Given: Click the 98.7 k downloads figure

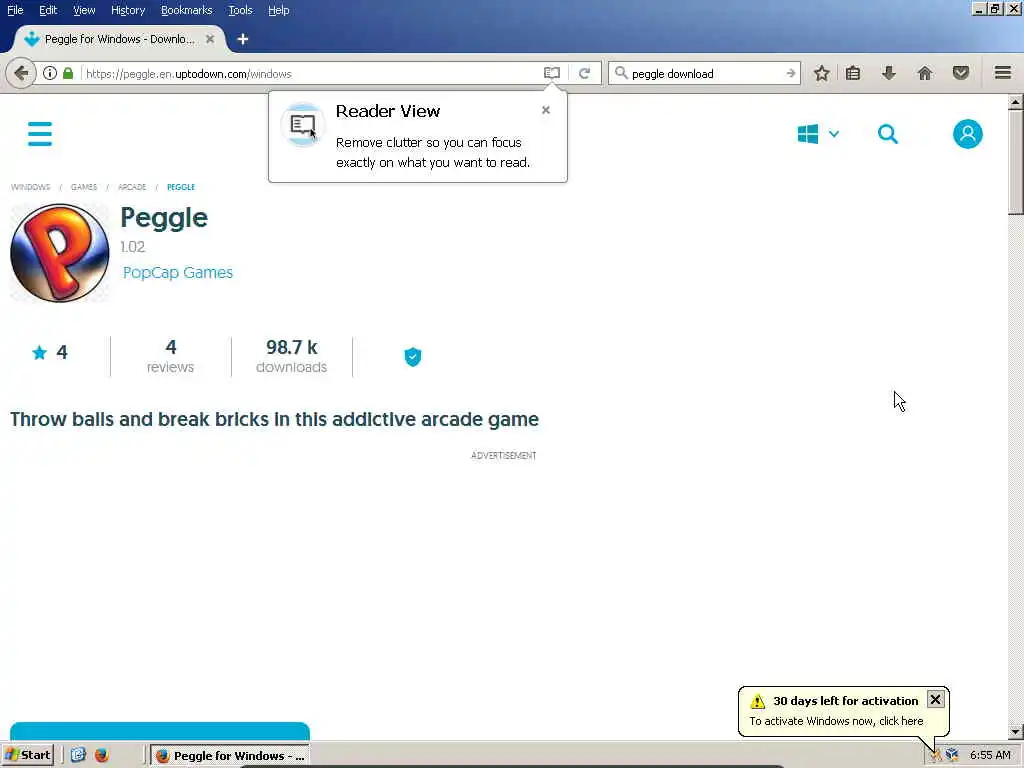Looking at the screenshot, I should 291,356.
